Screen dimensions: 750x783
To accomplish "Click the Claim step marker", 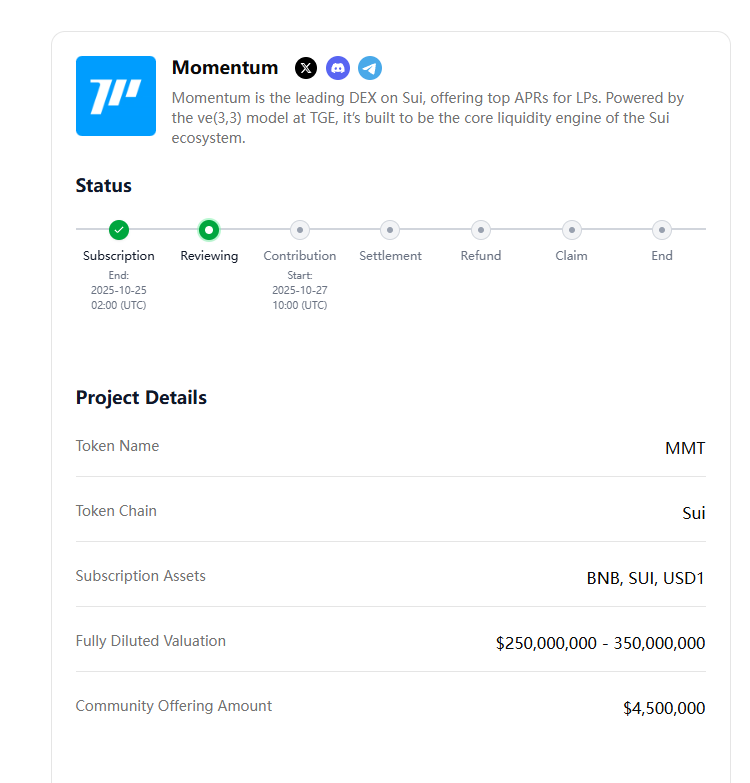I will [x=571, y=230].
